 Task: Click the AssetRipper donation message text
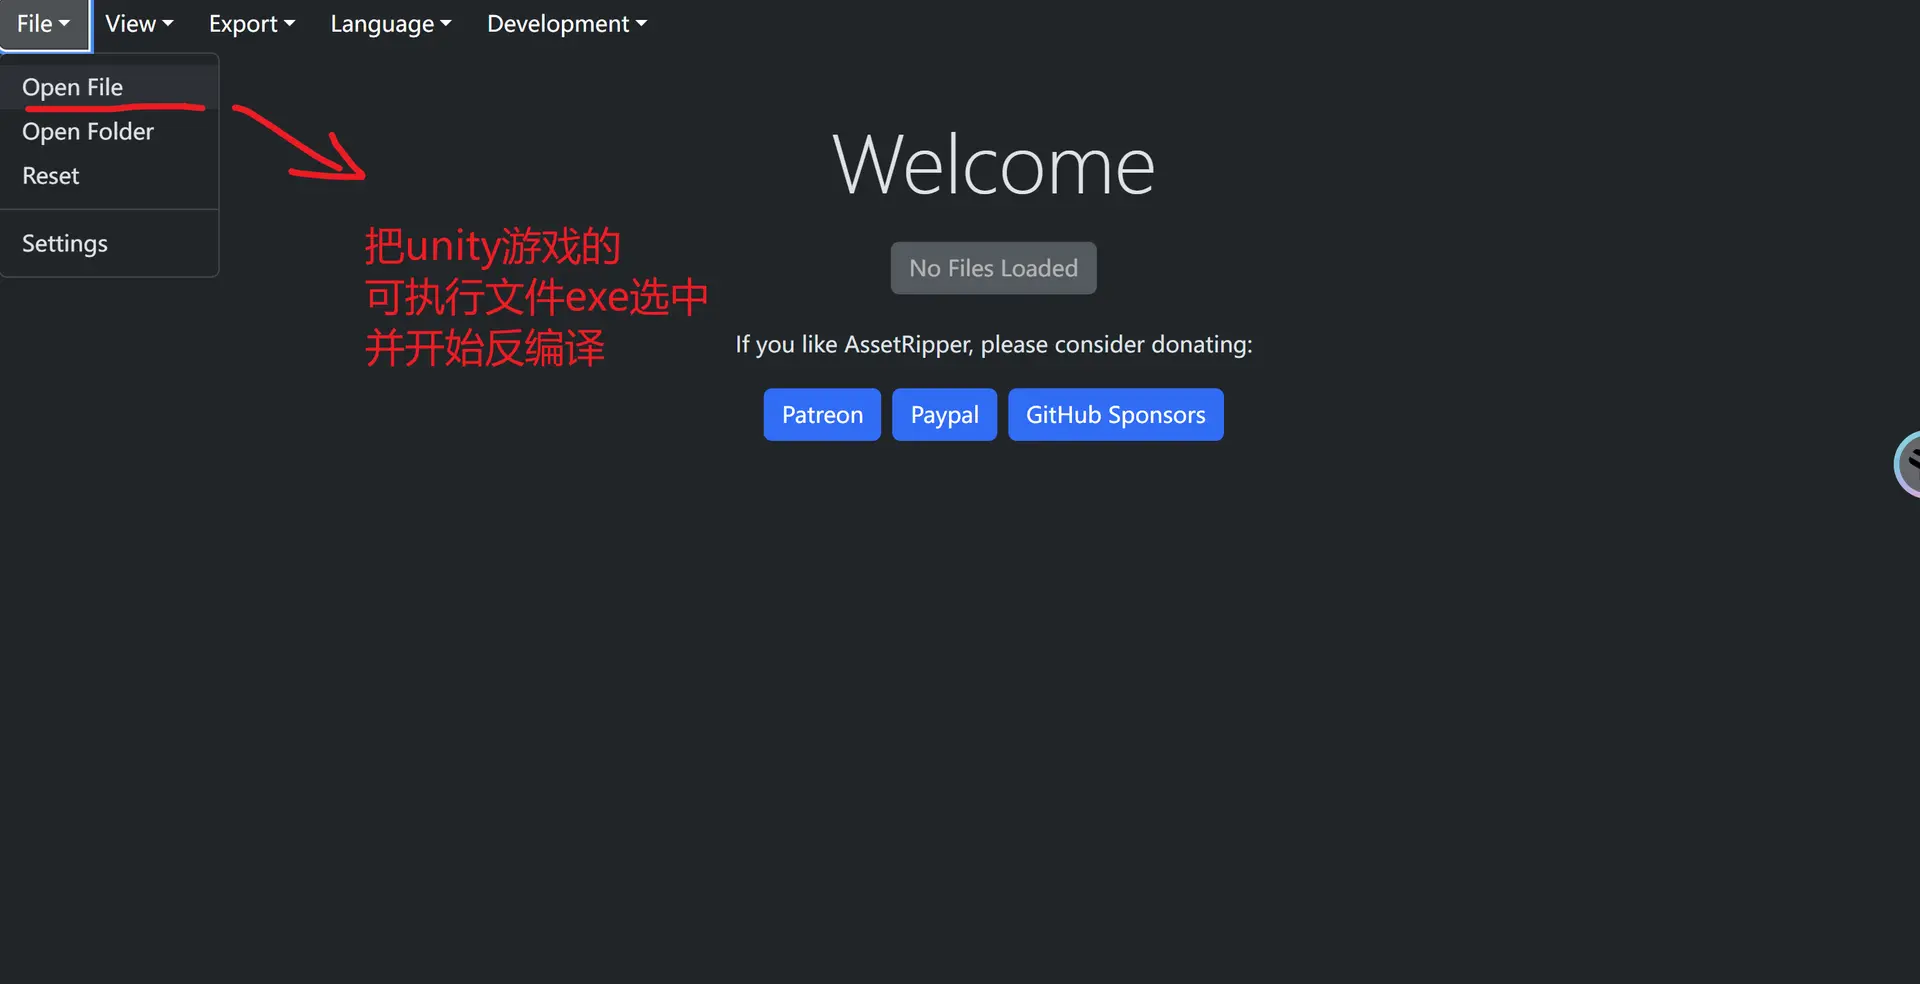pyautogui.click(x=993, y=344)
